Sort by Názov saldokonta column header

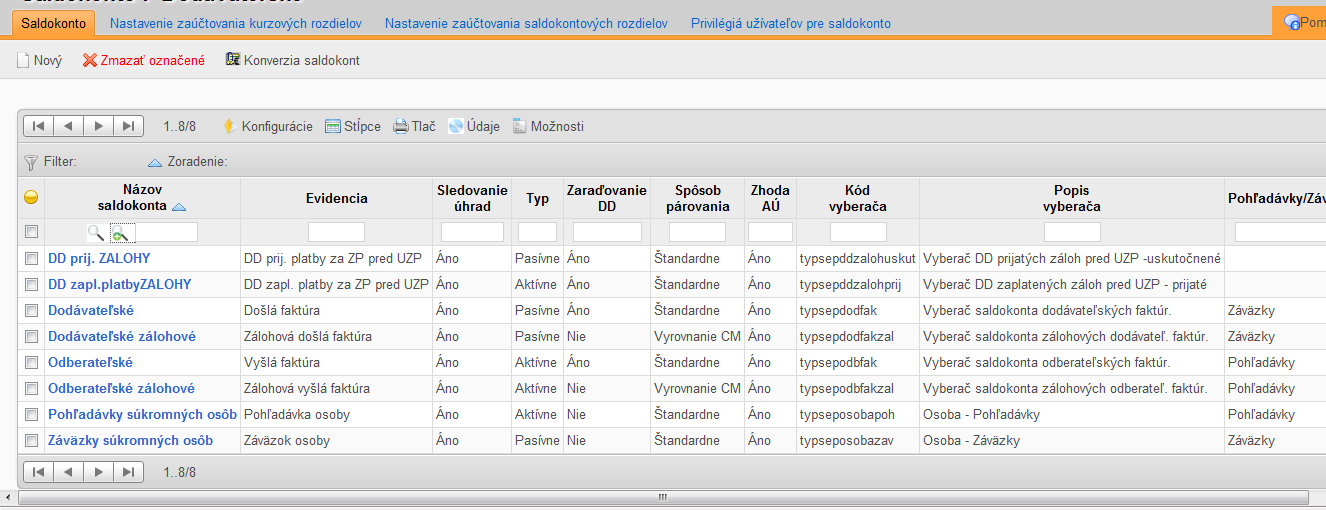(x=142, y=198)
